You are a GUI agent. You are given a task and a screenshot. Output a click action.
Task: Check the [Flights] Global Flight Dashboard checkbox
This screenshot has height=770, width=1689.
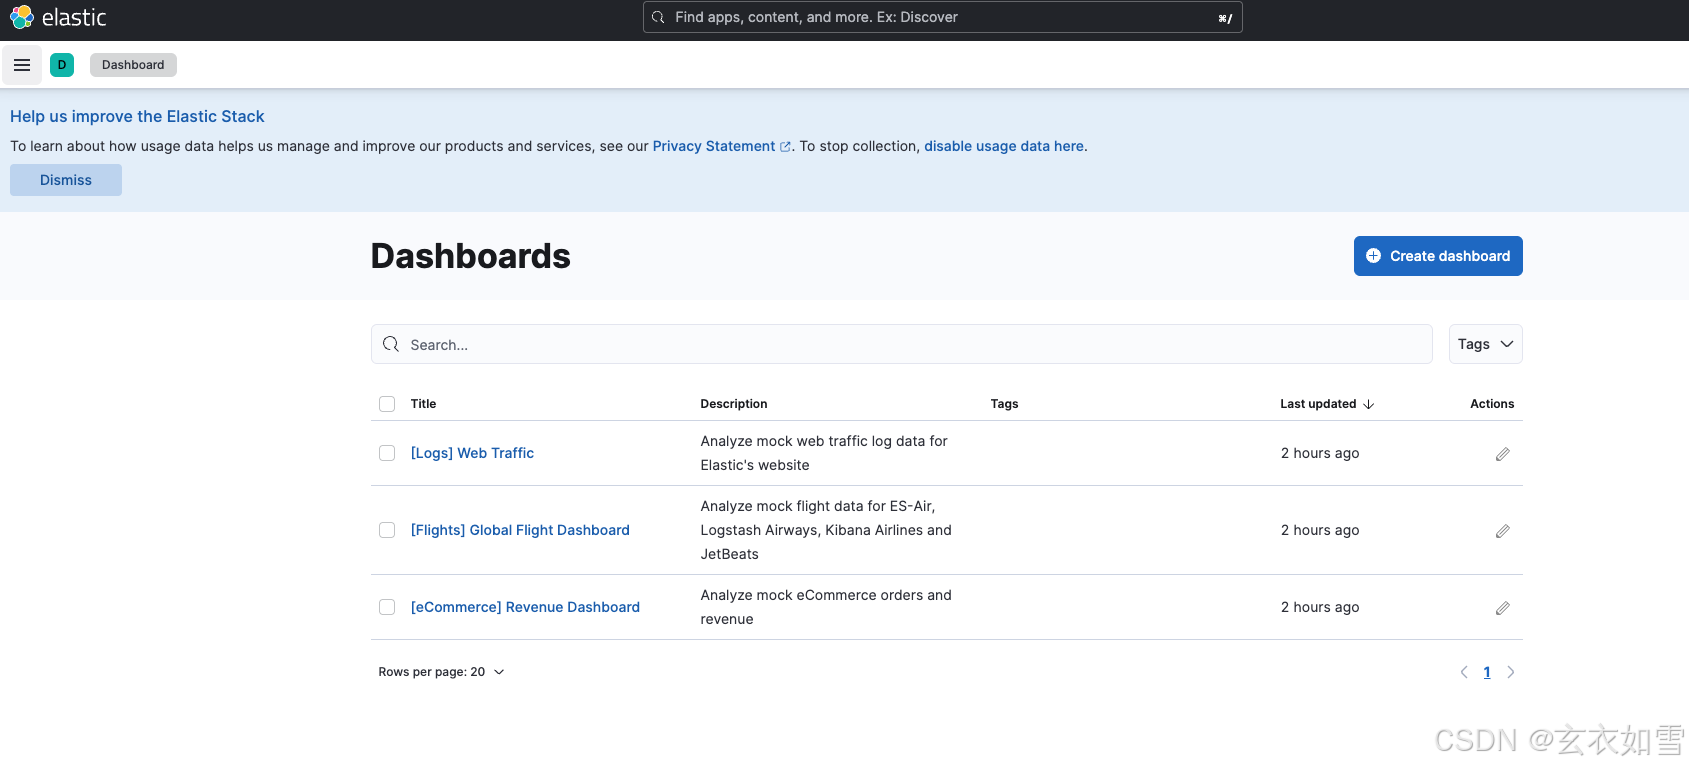point(387,530)
